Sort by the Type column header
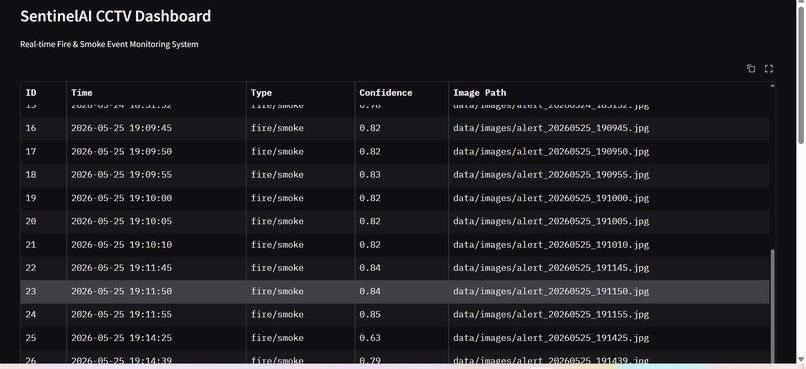The image size is (806, 369). pos(301,93)
